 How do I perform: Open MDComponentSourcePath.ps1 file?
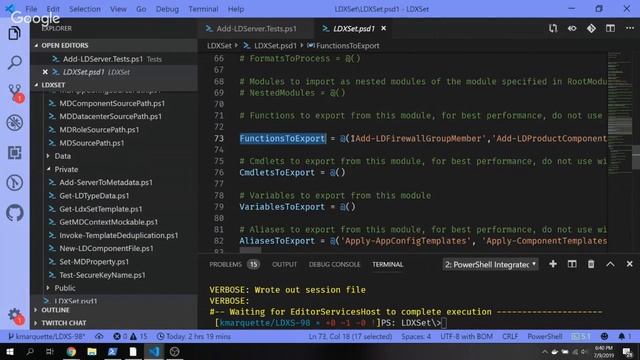pyautogui.click(x=112, y=103)
